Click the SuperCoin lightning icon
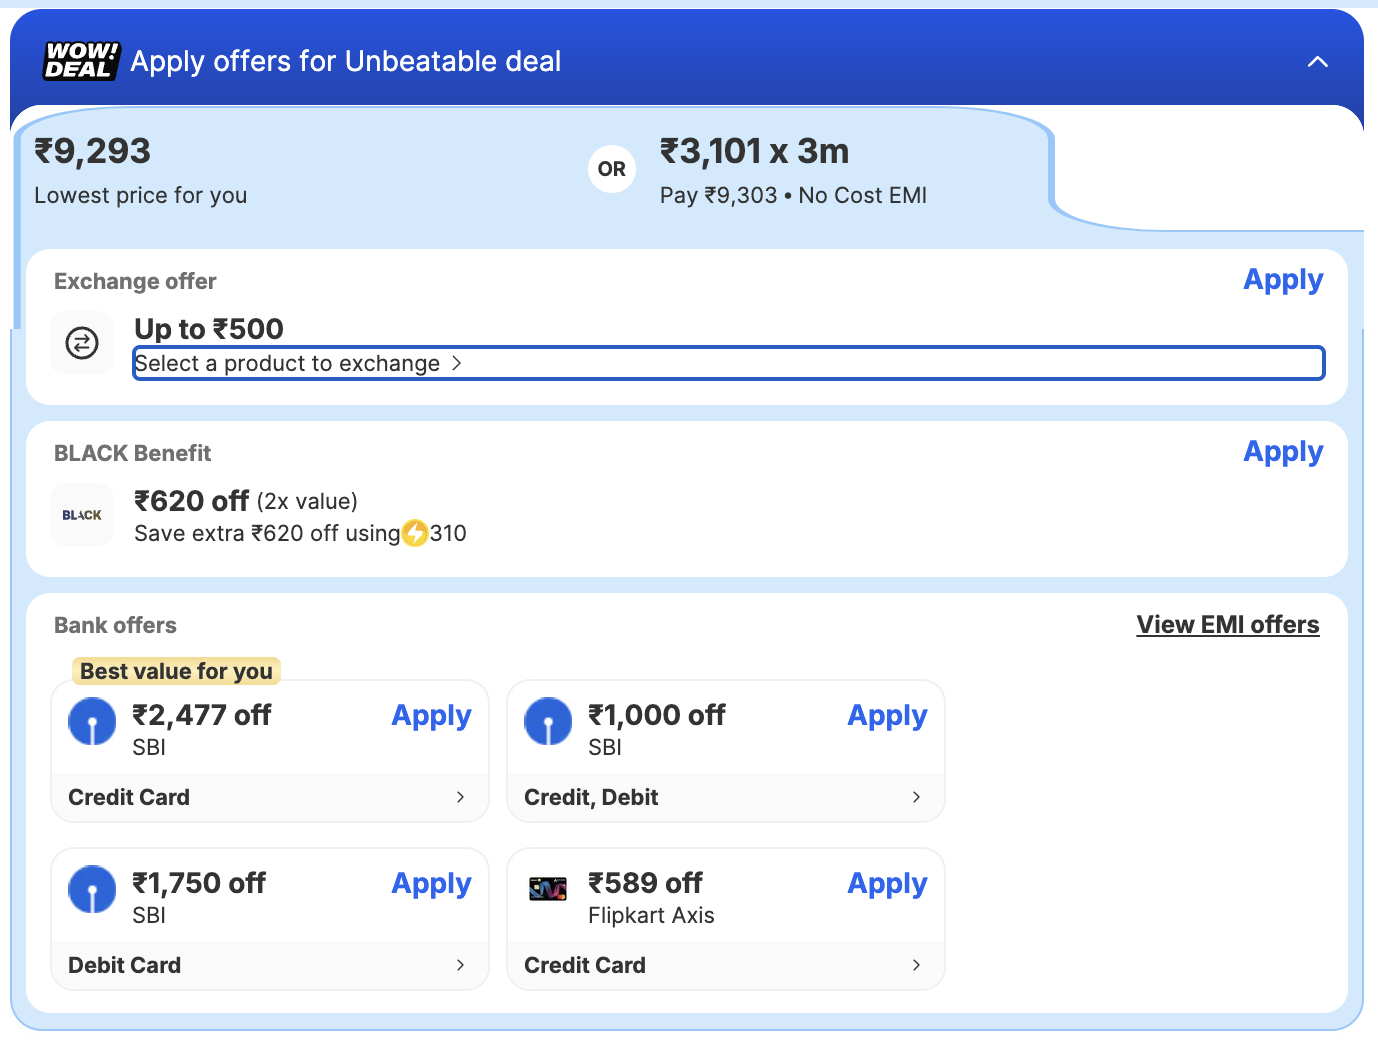 pos(415,533)
